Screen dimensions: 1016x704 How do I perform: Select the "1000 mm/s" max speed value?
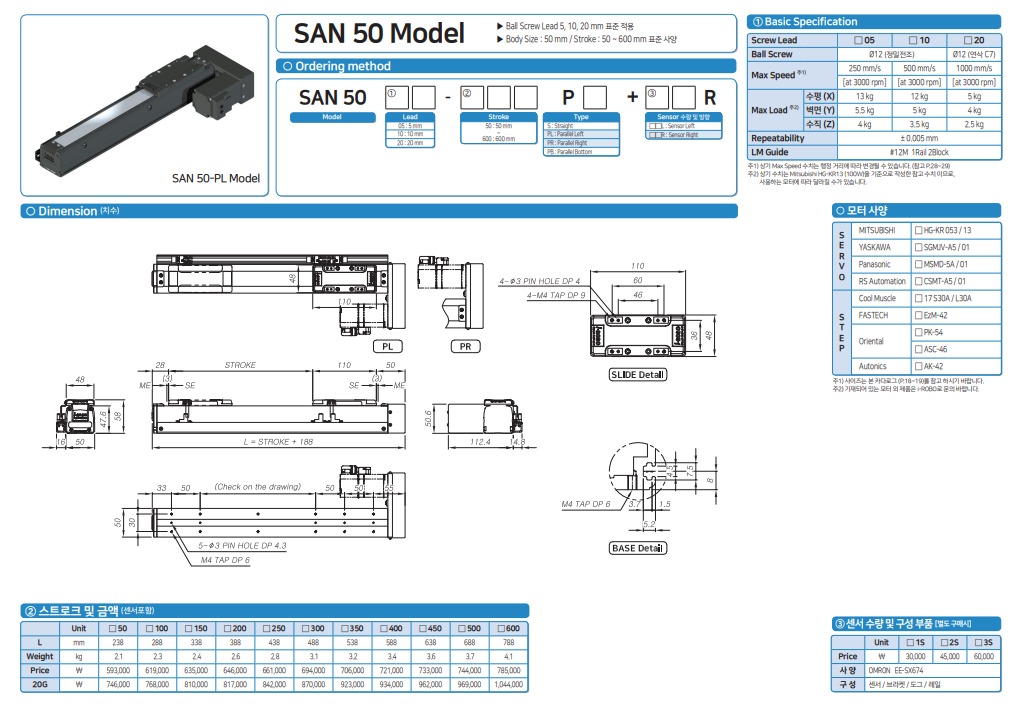pos(974,68)
